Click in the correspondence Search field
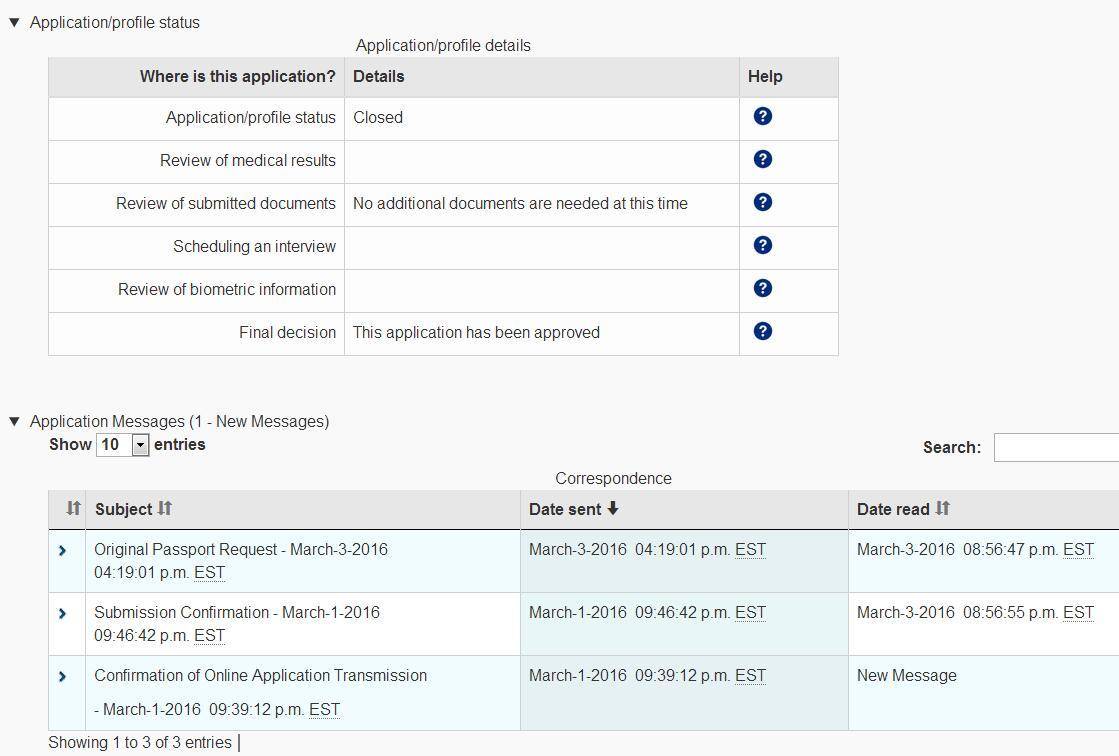Screen dimensions: 1119x756 [1055, 447]
